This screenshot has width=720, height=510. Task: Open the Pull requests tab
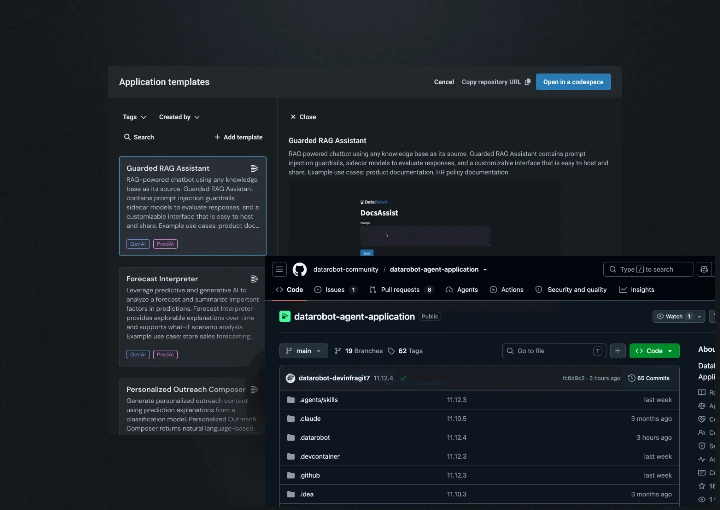click(401, 290)
